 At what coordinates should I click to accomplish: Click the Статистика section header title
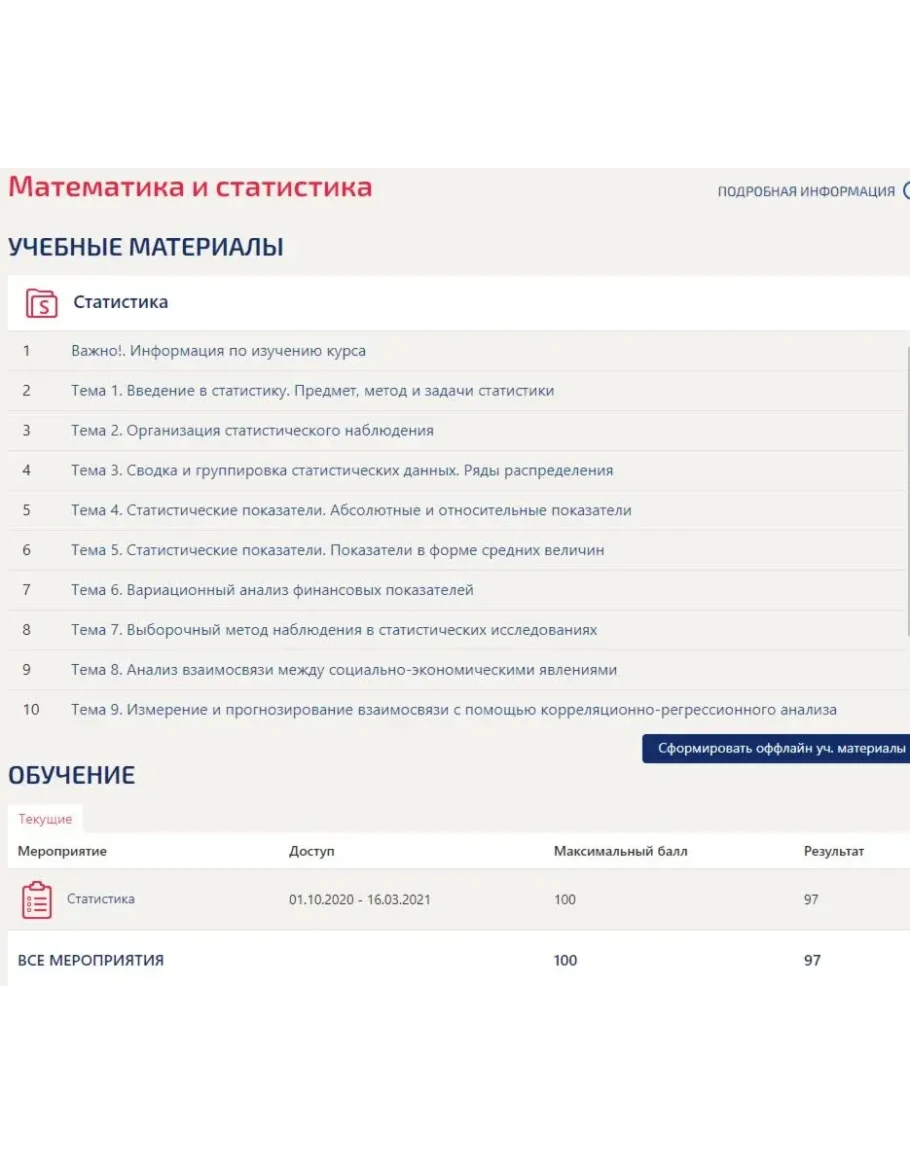click(x=120, y=302)
